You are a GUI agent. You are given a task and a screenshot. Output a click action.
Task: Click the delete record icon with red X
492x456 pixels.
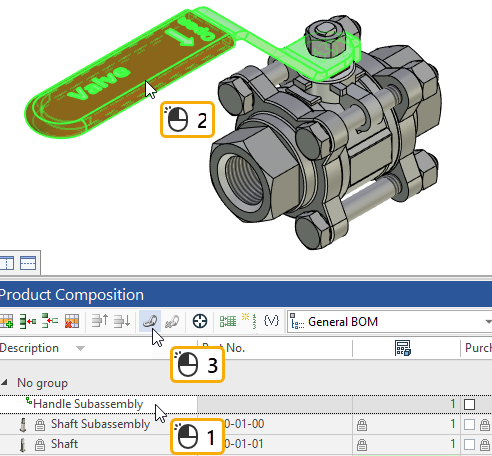pos(72,321)
